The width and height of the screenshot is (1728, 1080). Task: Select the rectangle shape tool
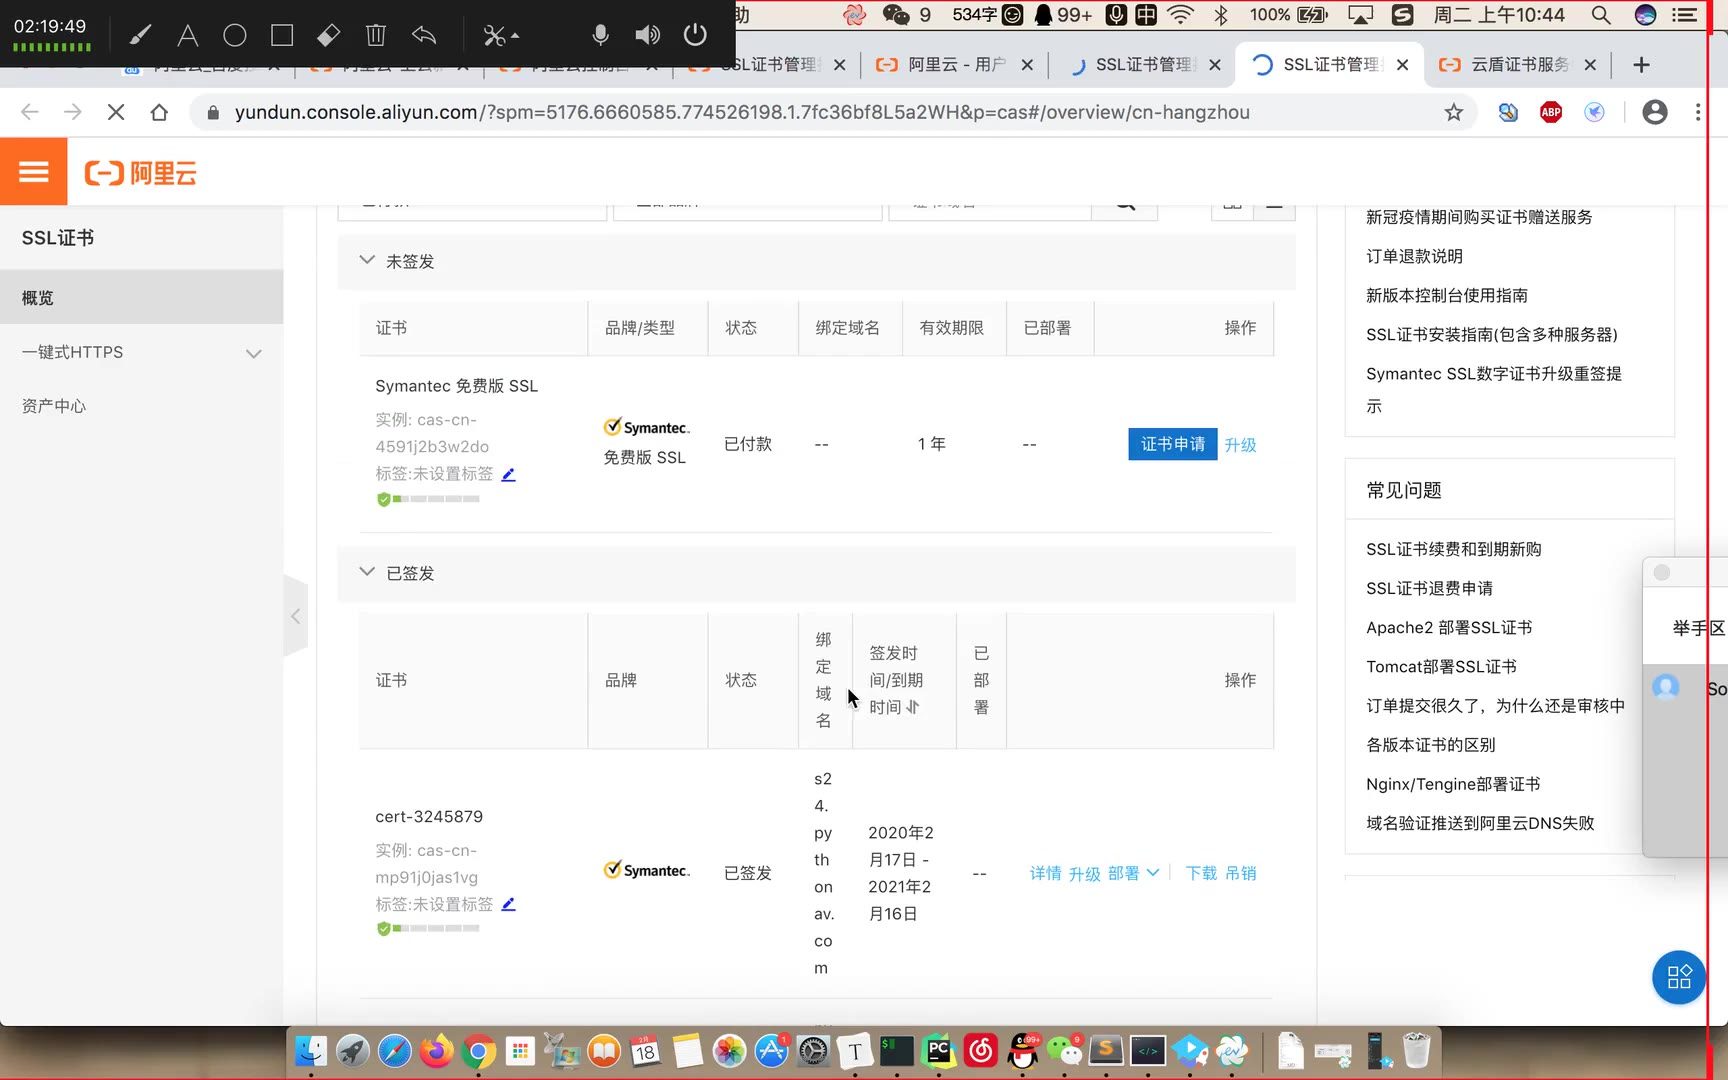tap(282, 36)
